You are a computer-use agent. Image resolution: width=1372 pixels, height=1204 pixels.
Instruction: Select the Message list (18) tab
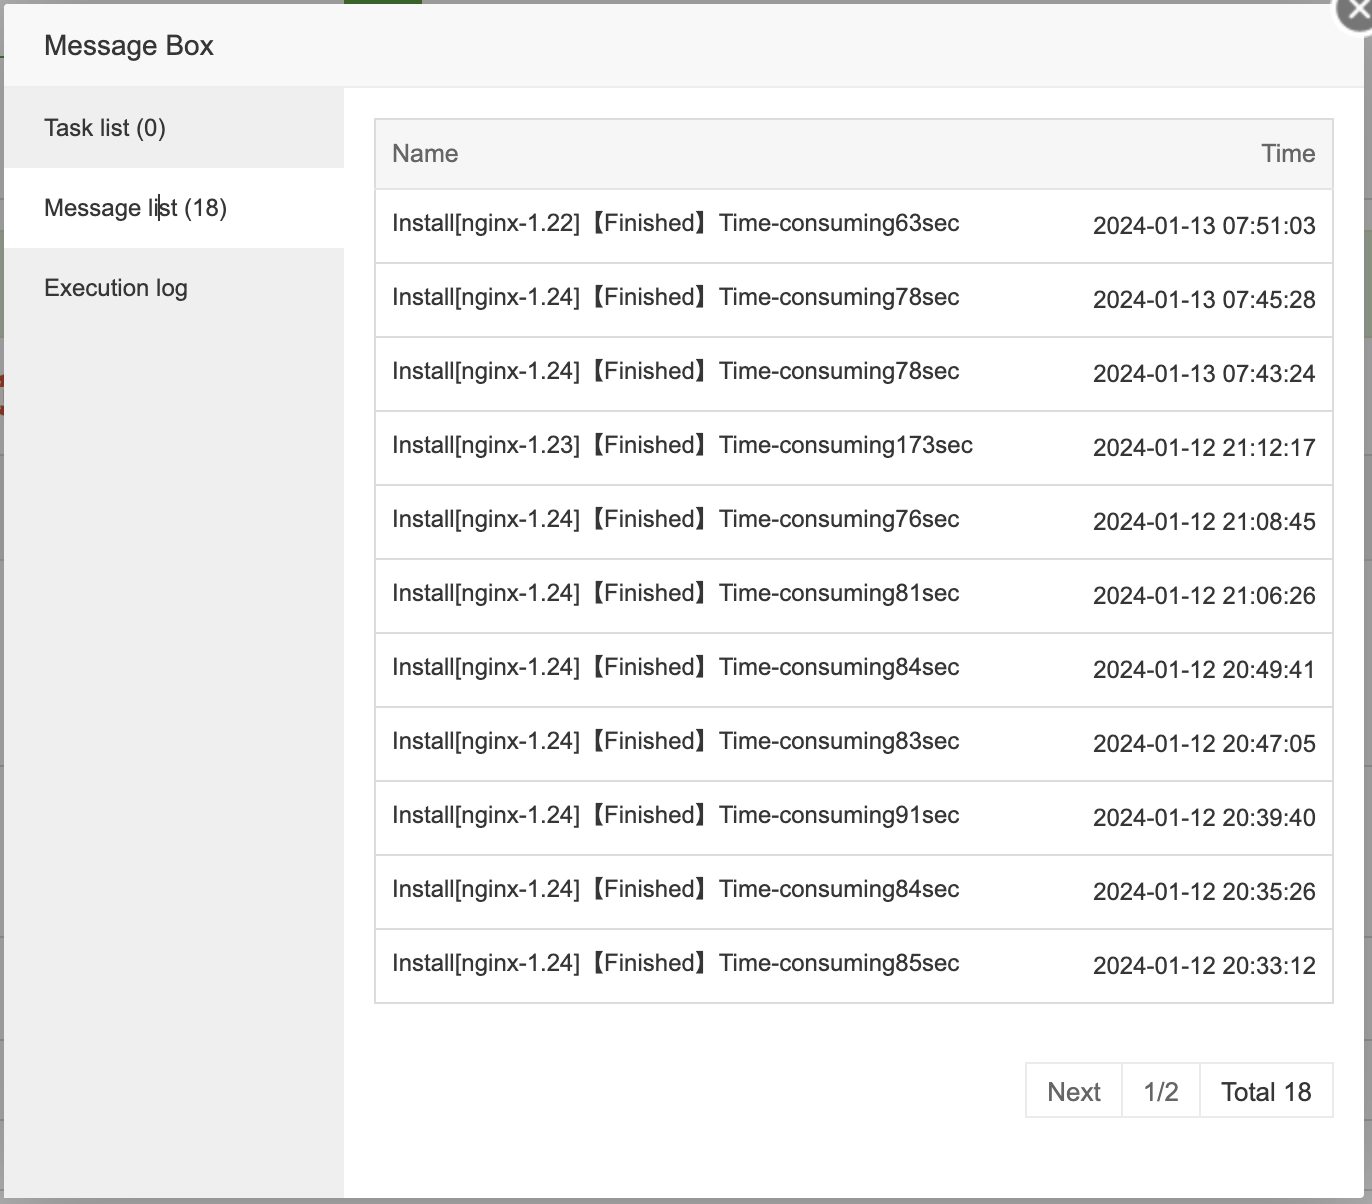pyautogui.click(x=135, y=208)
